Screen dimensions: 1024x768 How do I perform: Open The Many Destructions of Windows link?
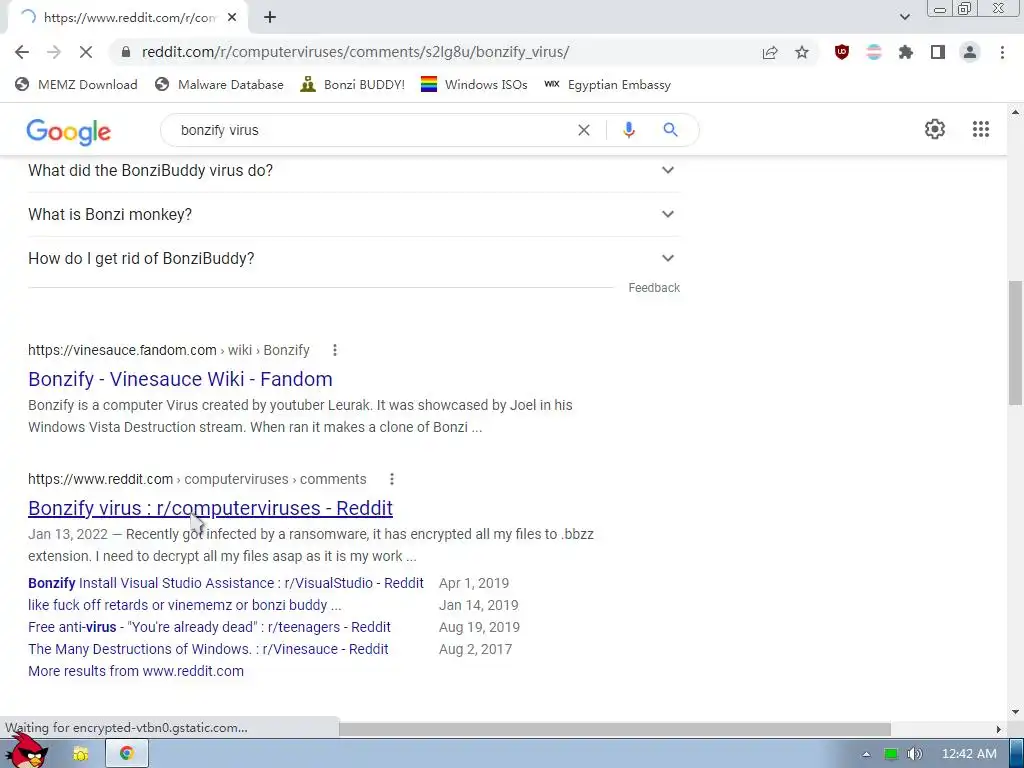click(x=208, y=649)
